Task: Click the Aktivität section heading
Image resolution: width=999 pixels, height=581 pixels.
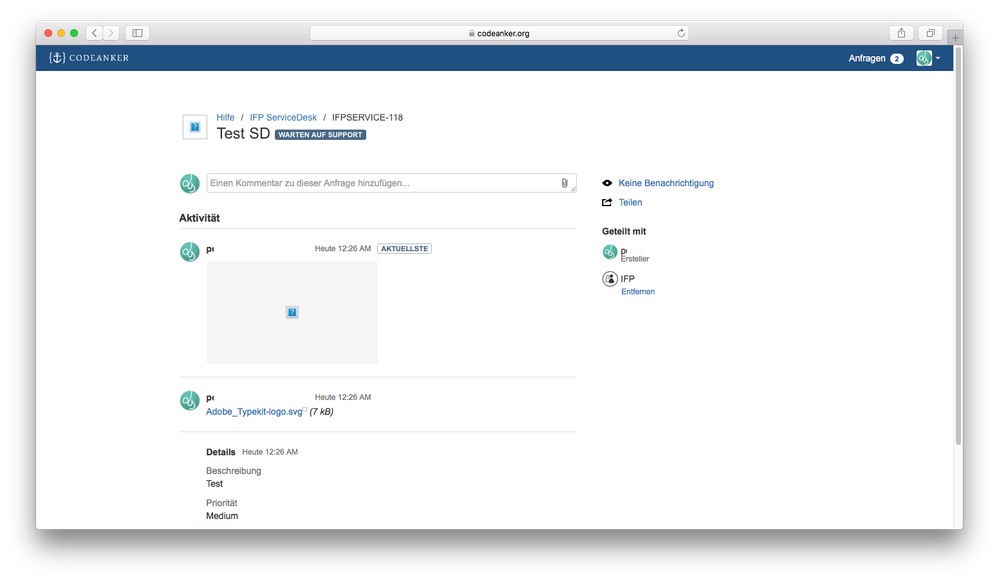Action: (199, 218)
